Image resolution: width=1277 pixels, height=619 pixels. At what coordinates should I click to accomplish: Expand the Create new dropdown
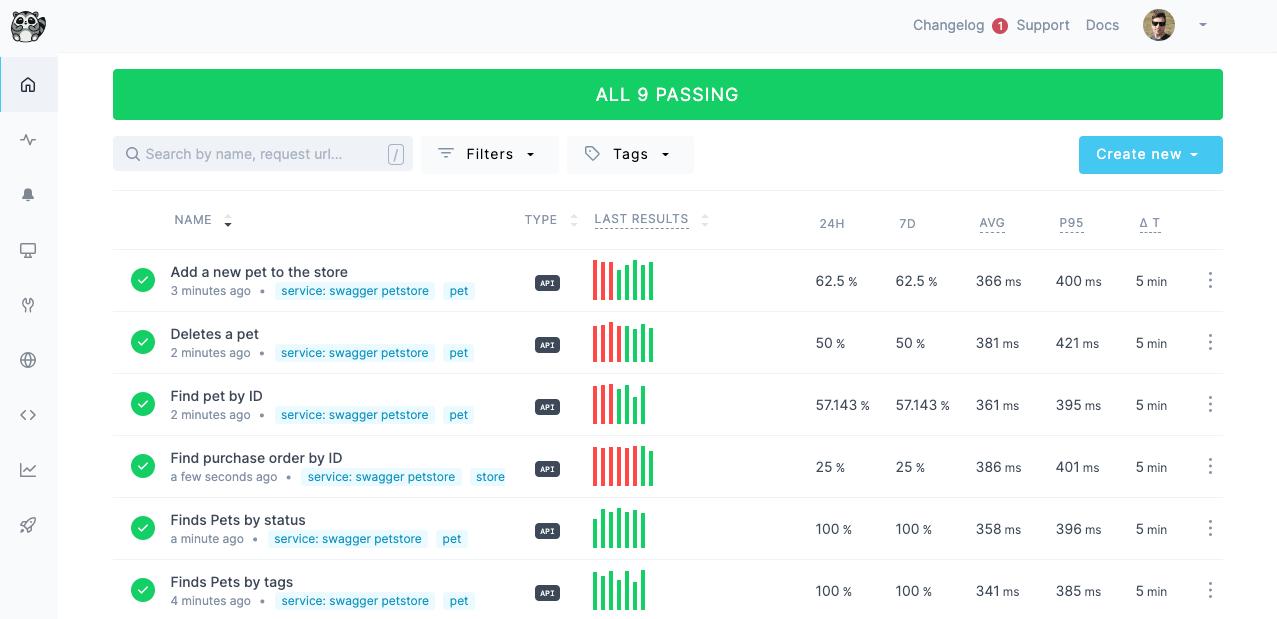click(x=1150, y=154)
